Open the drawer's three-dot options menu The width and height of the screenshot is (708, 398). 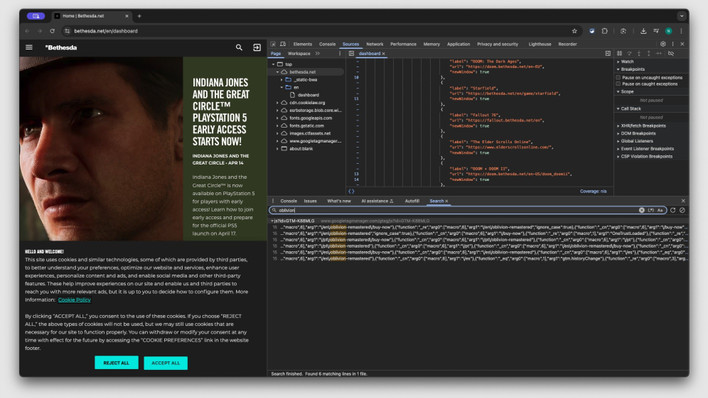pos(273,201)
